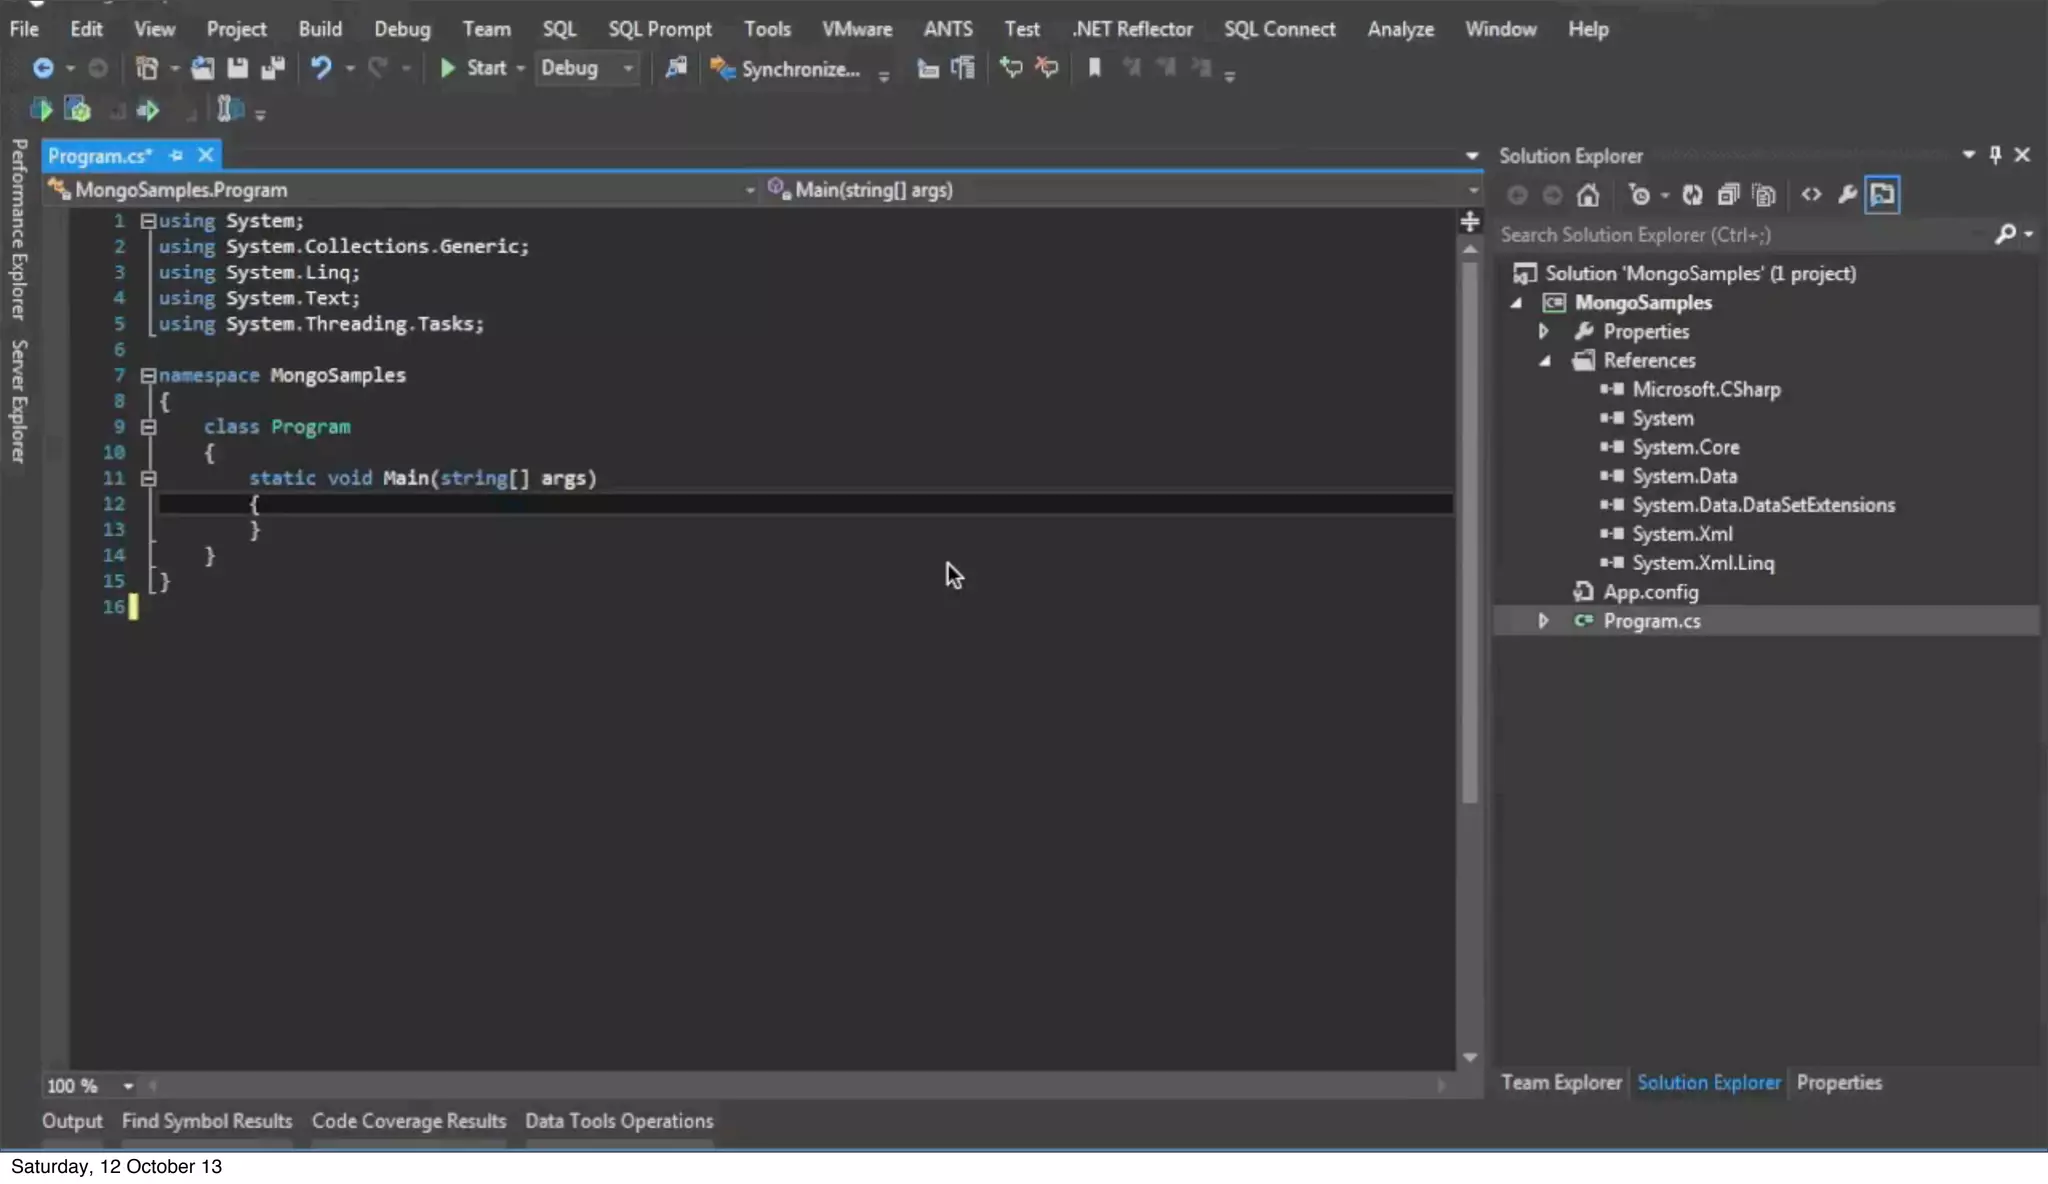The width and height of the screenshot is (2048, 1184).
Task: Click the Save All icon
Action: click(272, 68)
